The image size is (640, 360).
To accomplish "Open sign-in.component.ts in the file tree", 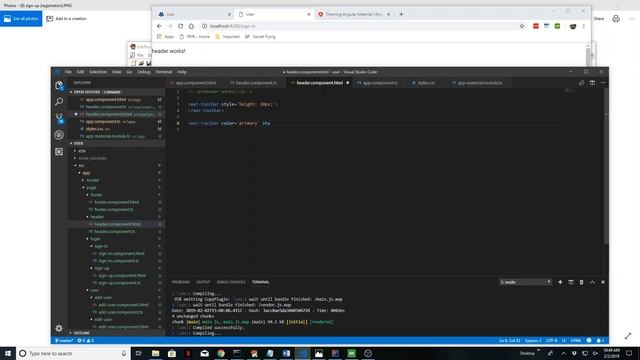I will (x=118, y=261).
